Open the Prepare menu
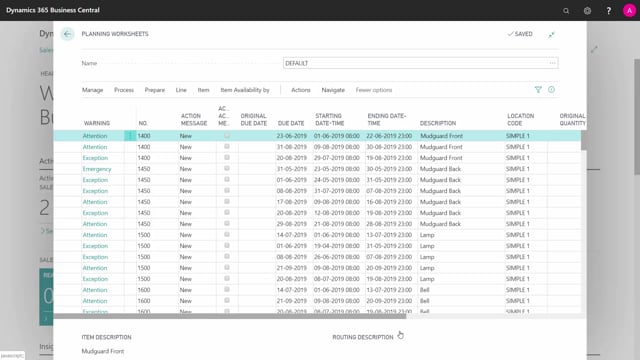 pyautogui.click(x=155, y=90)
